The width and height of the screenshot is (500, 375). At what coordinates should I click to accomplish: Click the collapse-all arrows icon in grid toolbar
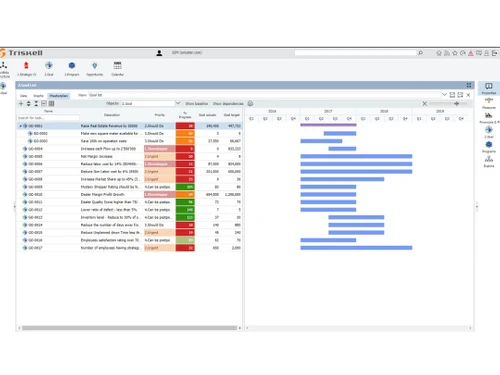(36, 104)
